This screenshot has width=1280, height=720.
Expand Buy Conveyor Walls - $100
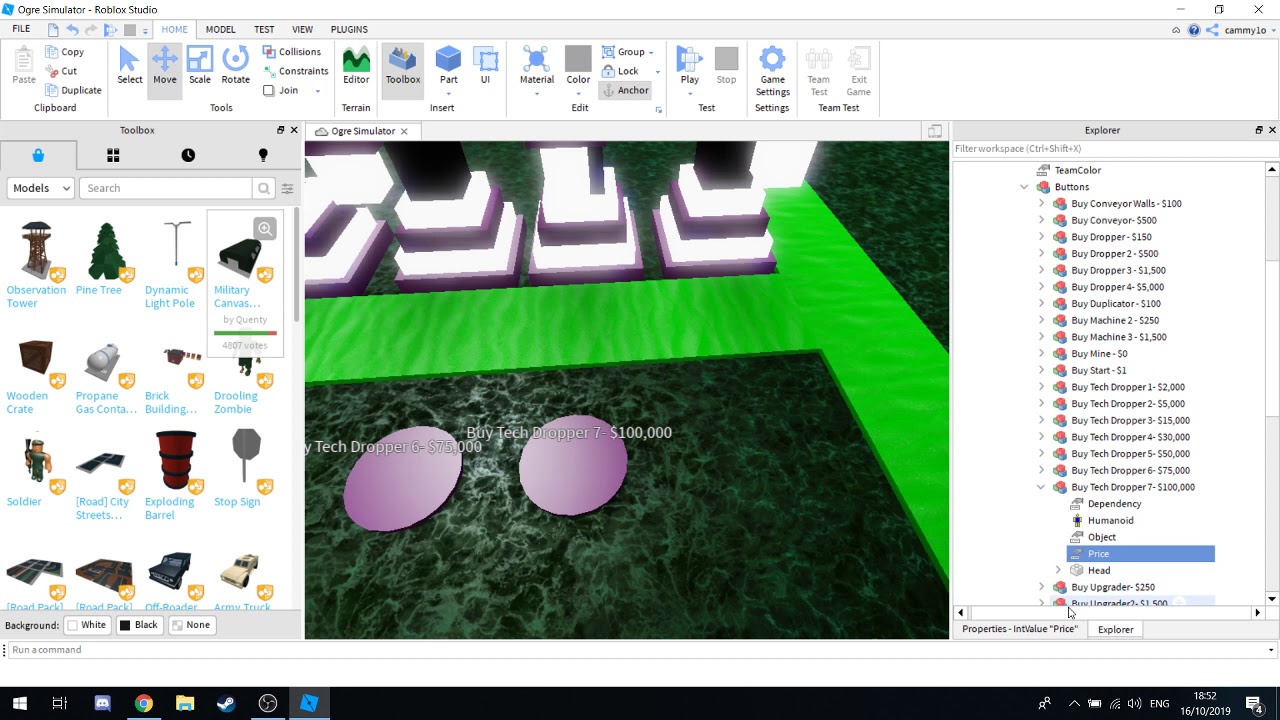[1041, 204]
